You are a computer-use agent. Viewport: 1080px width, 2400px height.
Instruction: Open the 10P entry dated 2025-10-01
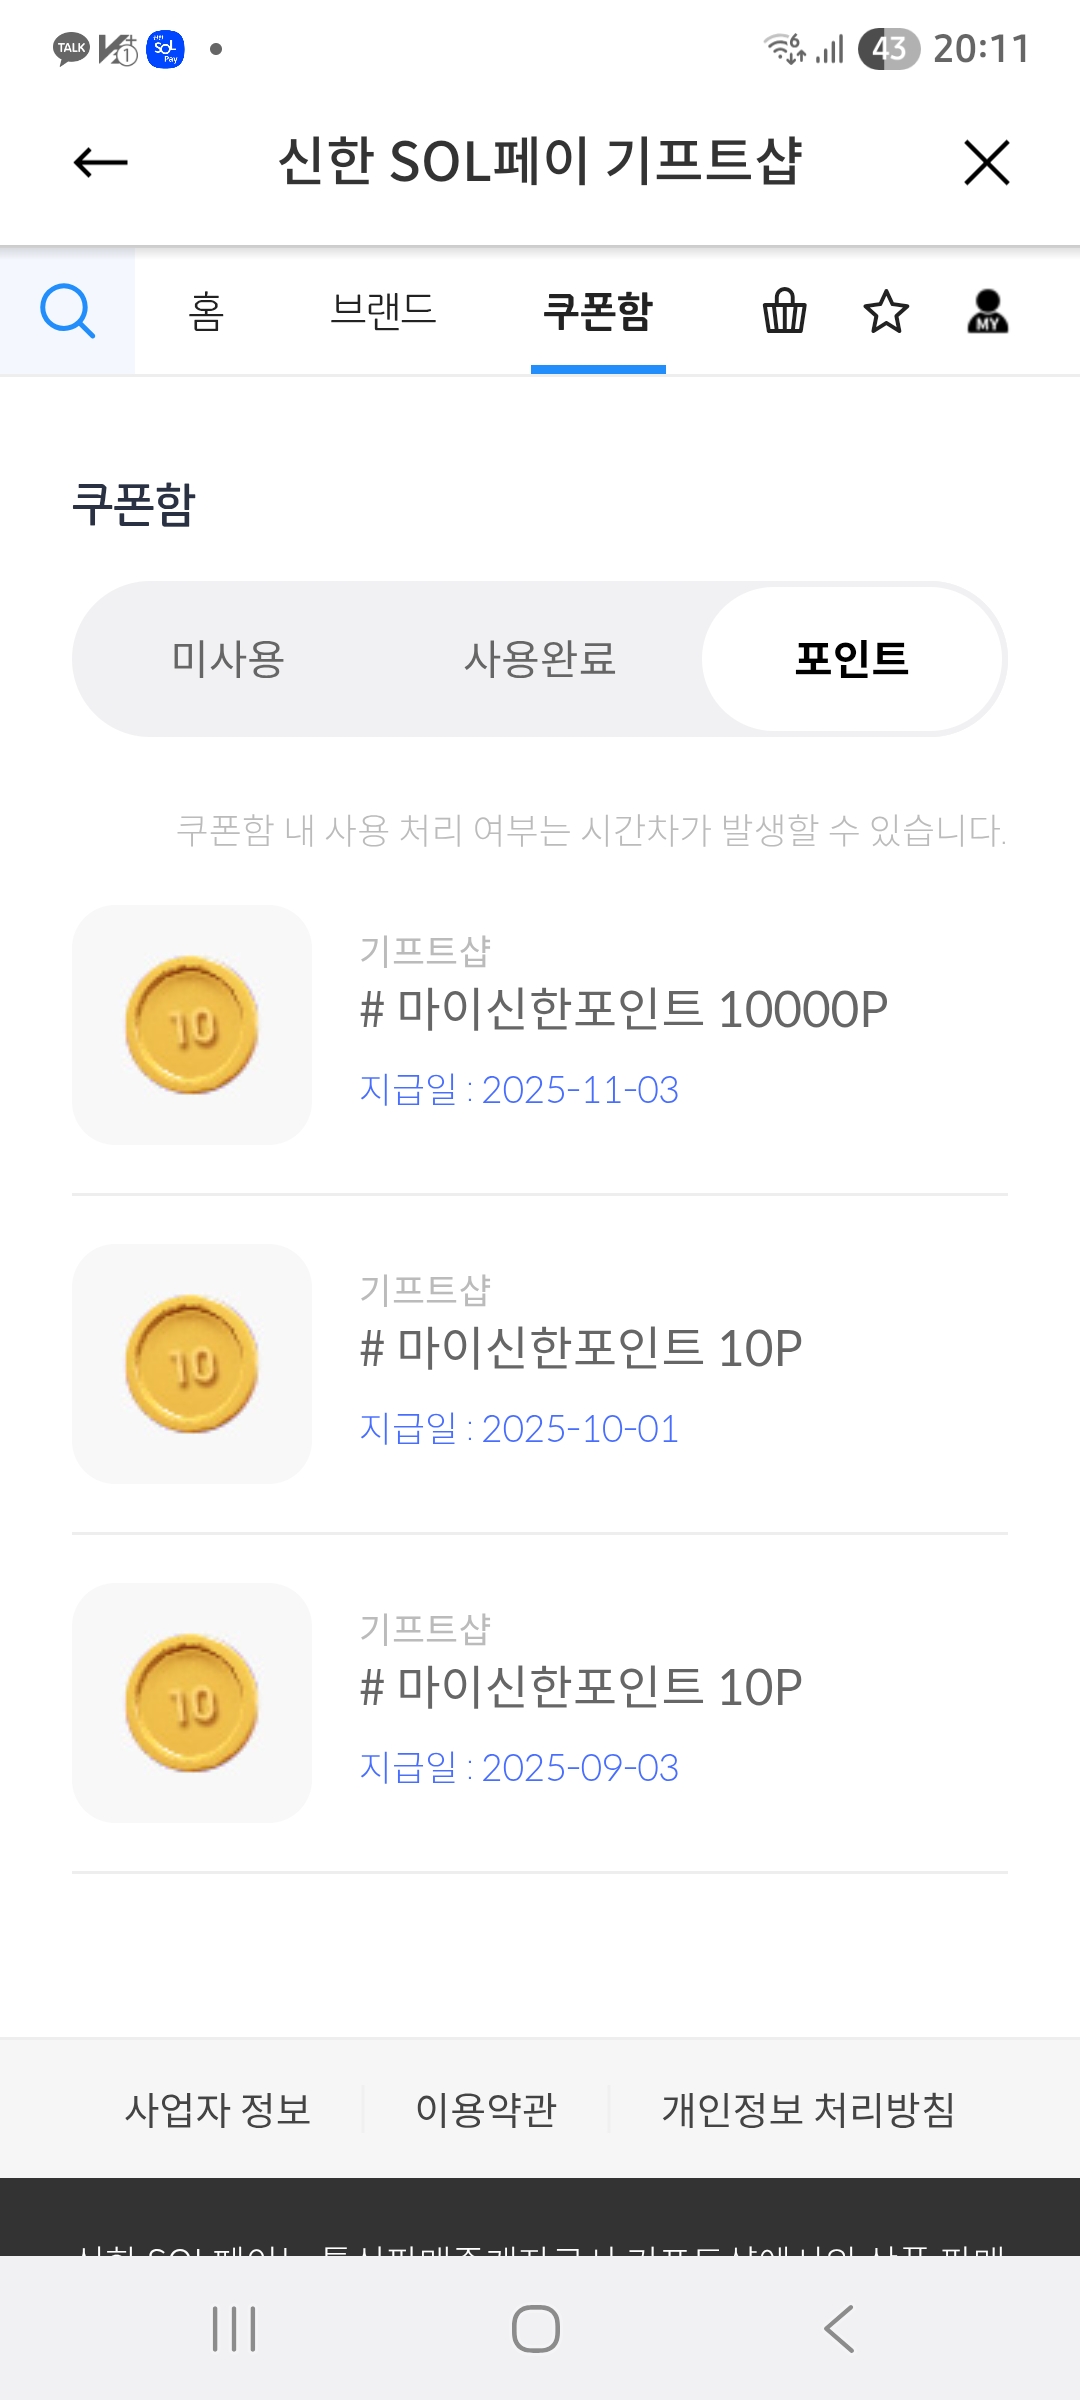pyautogui.click(x=581, y=1349)
